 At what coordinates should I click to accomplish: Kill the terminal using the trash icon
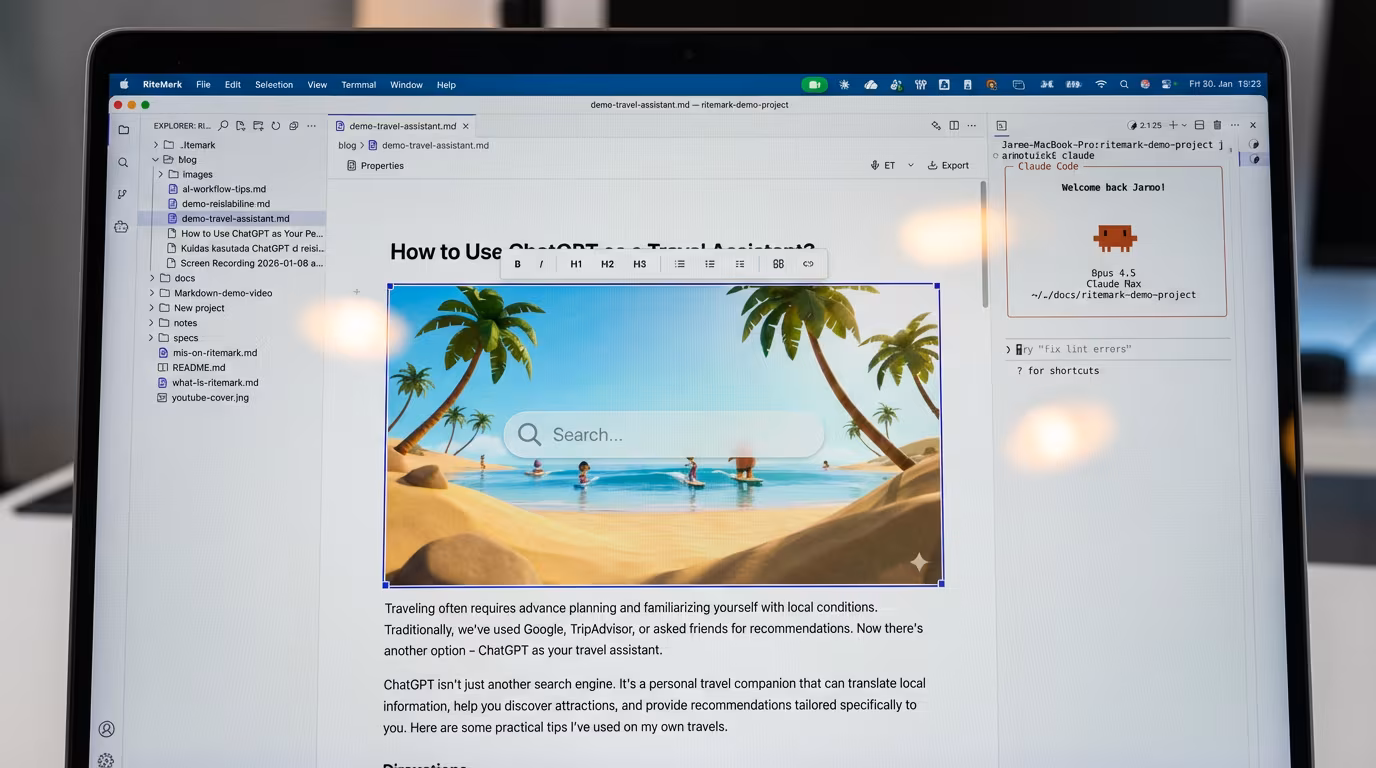pyautogui.click(x=1217, y=125)
